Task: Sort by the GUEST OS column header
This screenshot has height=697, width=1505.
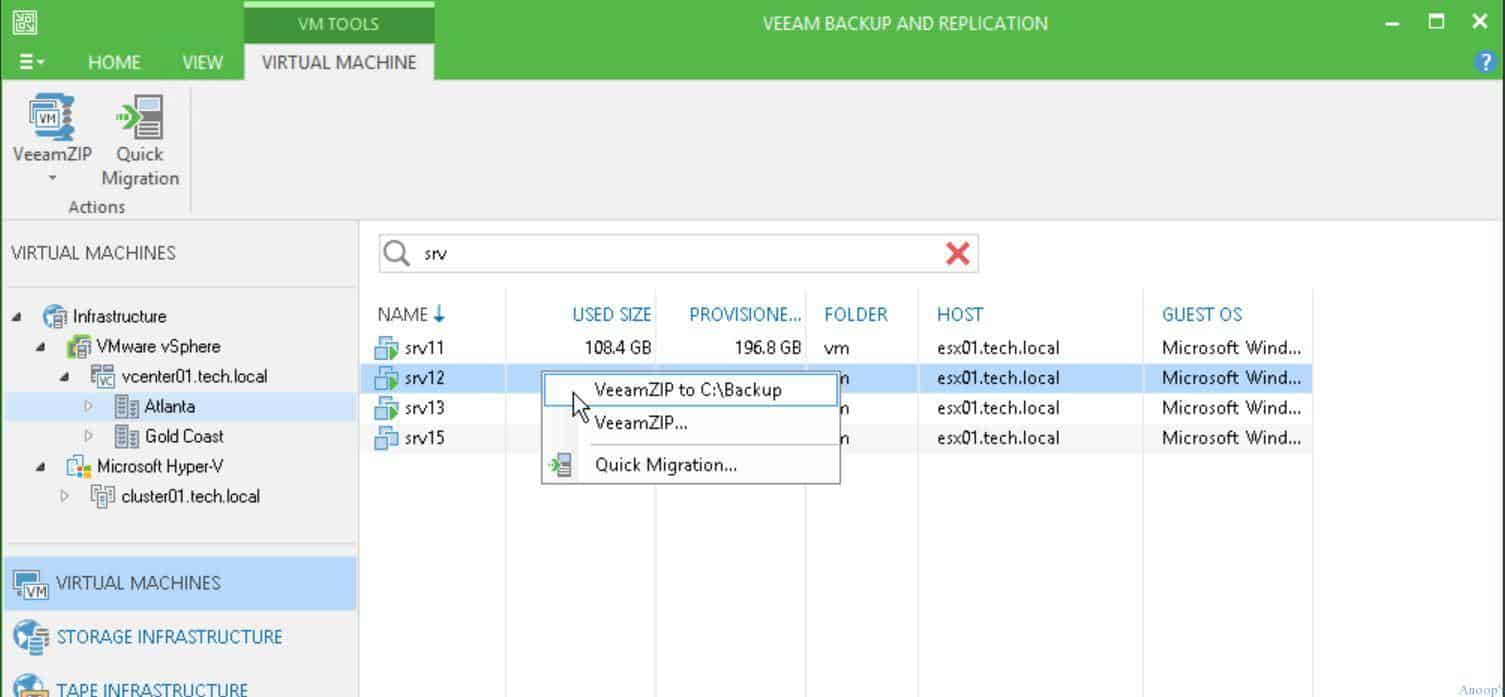Action: [1202, 314]
